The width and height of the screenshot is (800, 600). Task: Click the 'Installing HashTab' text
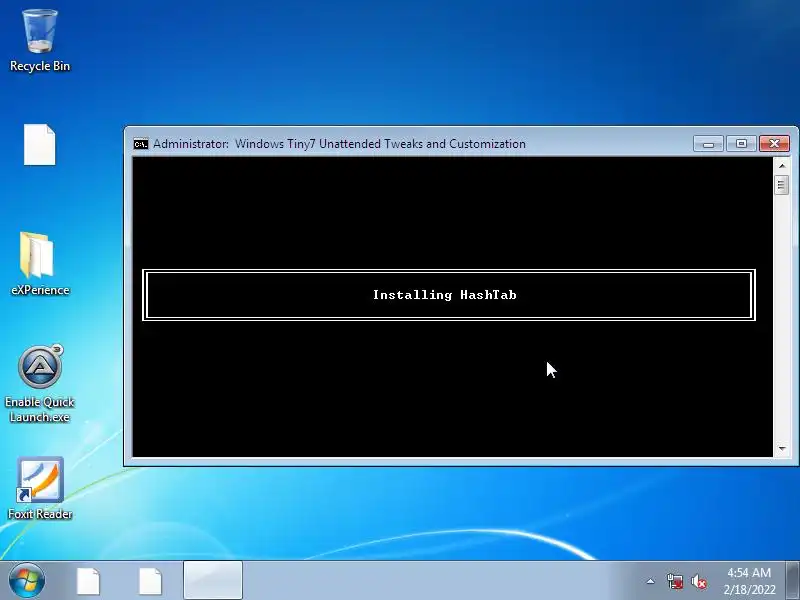click(444, 295)
